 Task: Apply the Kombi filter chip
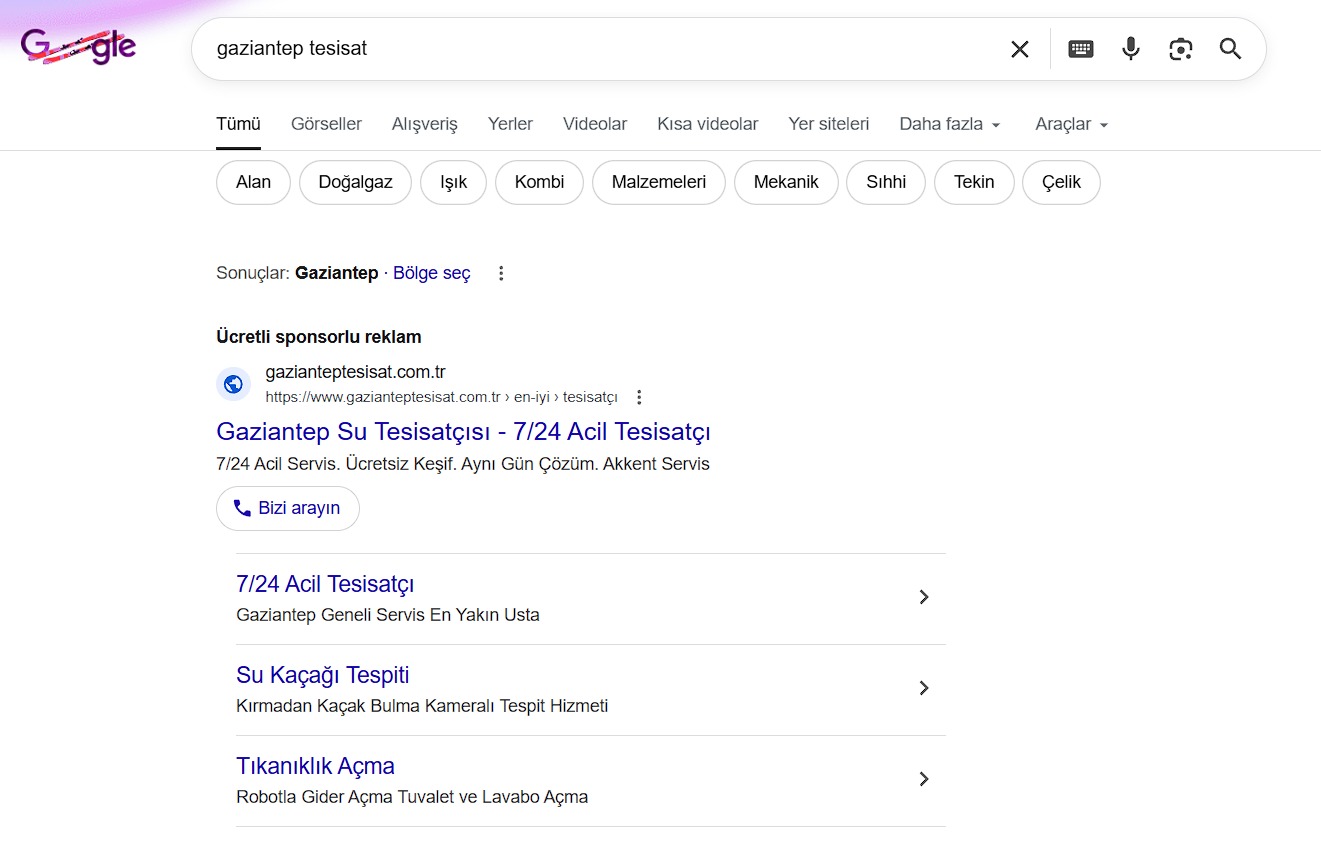point(539,182)
